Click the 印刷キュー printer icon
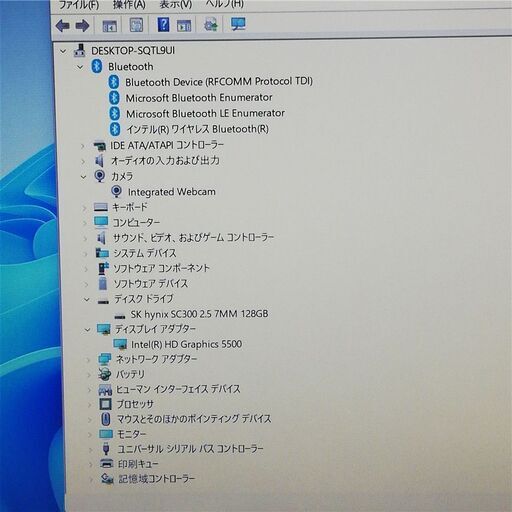This screenshot has width=512, height=512. (107, 463)
